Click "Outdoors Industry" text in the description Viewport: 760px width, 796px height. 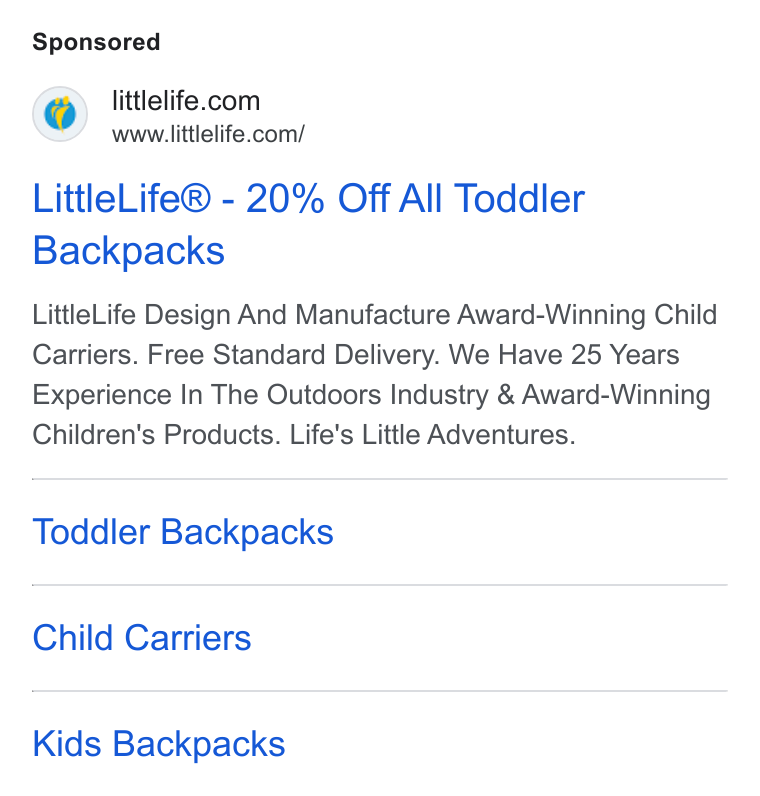pos(378,394)
